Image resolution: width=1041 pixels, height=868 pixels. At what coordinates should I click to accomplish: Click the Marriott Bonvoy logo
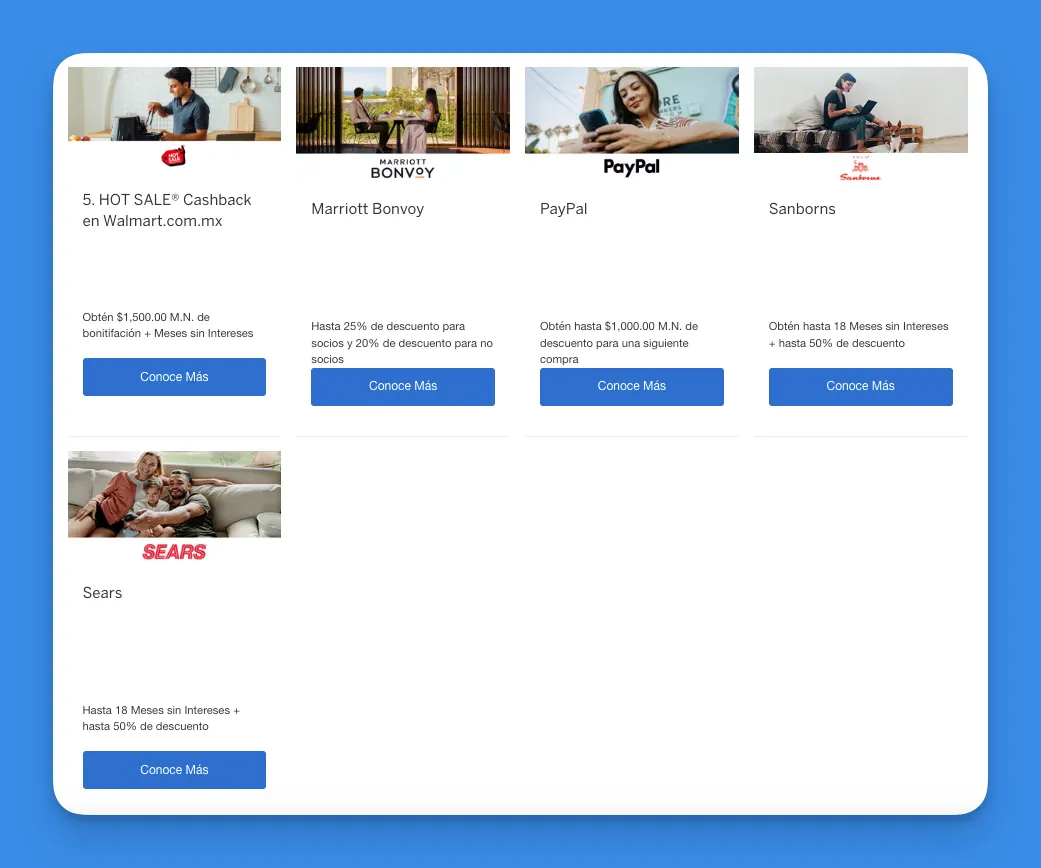click(x=402, y=169)
